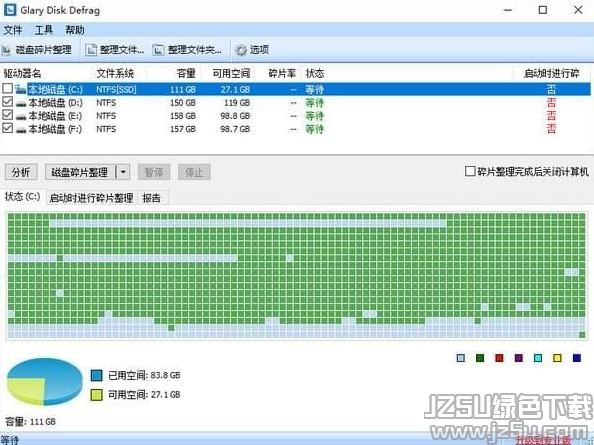594x445 pixels.
Task: Click the 98.8 GB free space cell
Action: click(x=235, y=116)
